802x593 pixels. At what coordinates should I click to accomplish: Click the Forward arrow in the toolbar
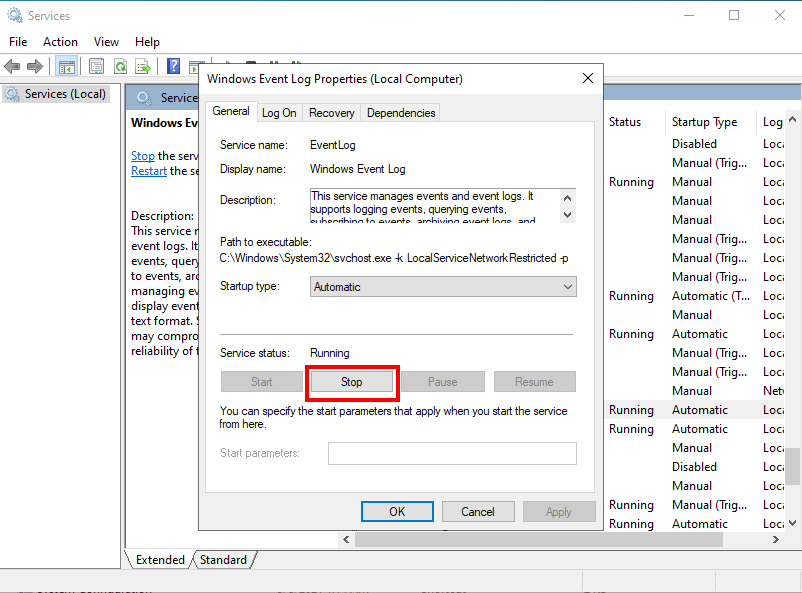click(x=35, y=67)
